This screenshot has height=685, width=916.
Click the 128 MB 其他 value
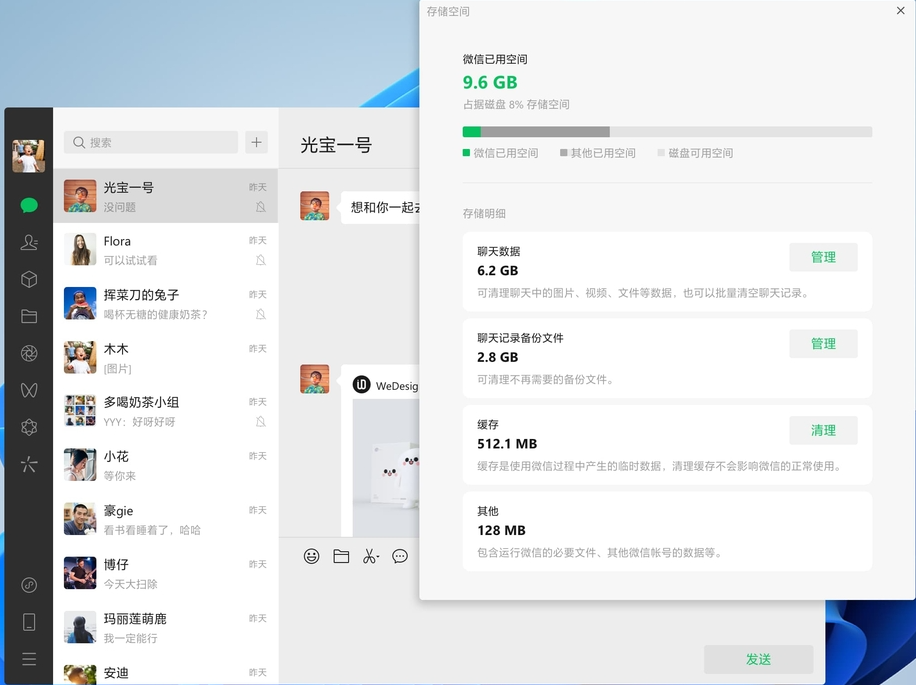(x=501, y=530)
